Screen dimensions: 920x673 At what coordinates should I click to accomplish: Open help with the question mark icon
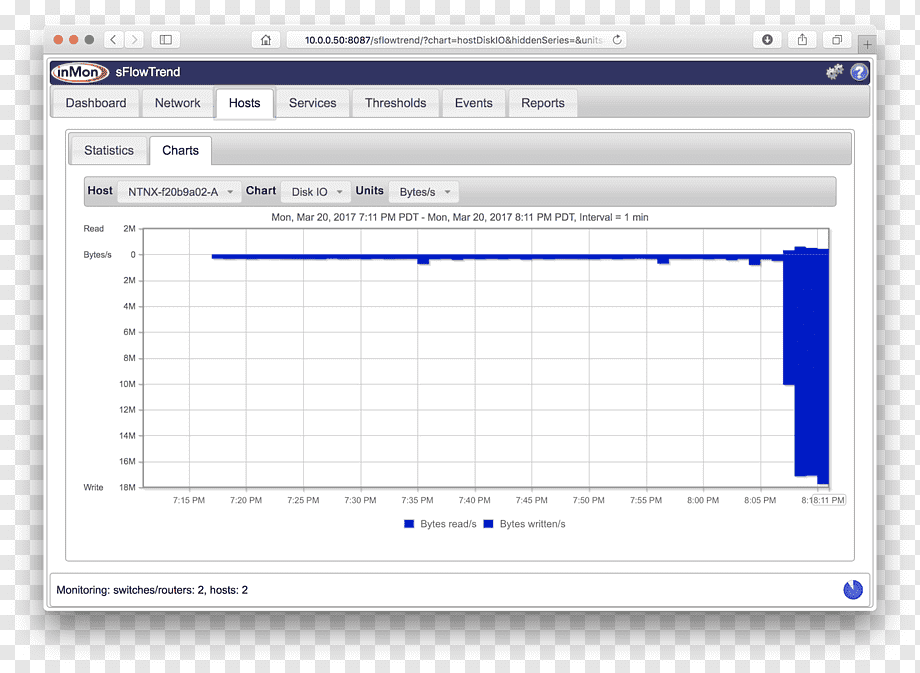click(859, 72)
